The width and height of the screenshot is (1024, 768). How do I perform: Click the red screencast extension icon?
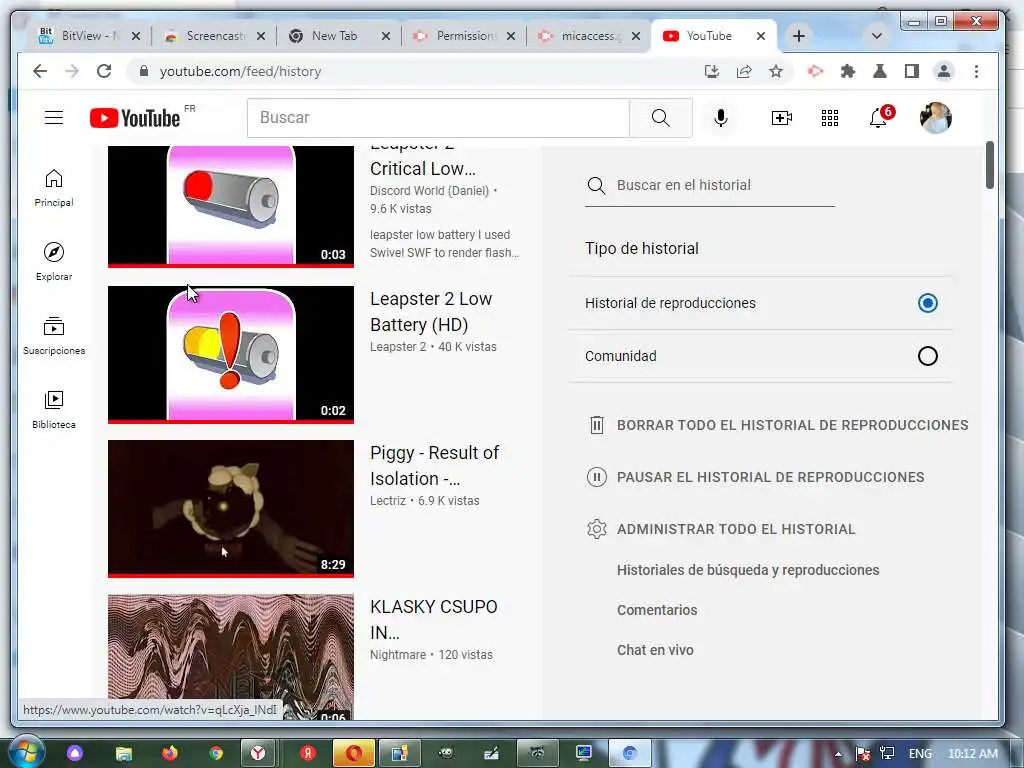(x=815, y=71)
